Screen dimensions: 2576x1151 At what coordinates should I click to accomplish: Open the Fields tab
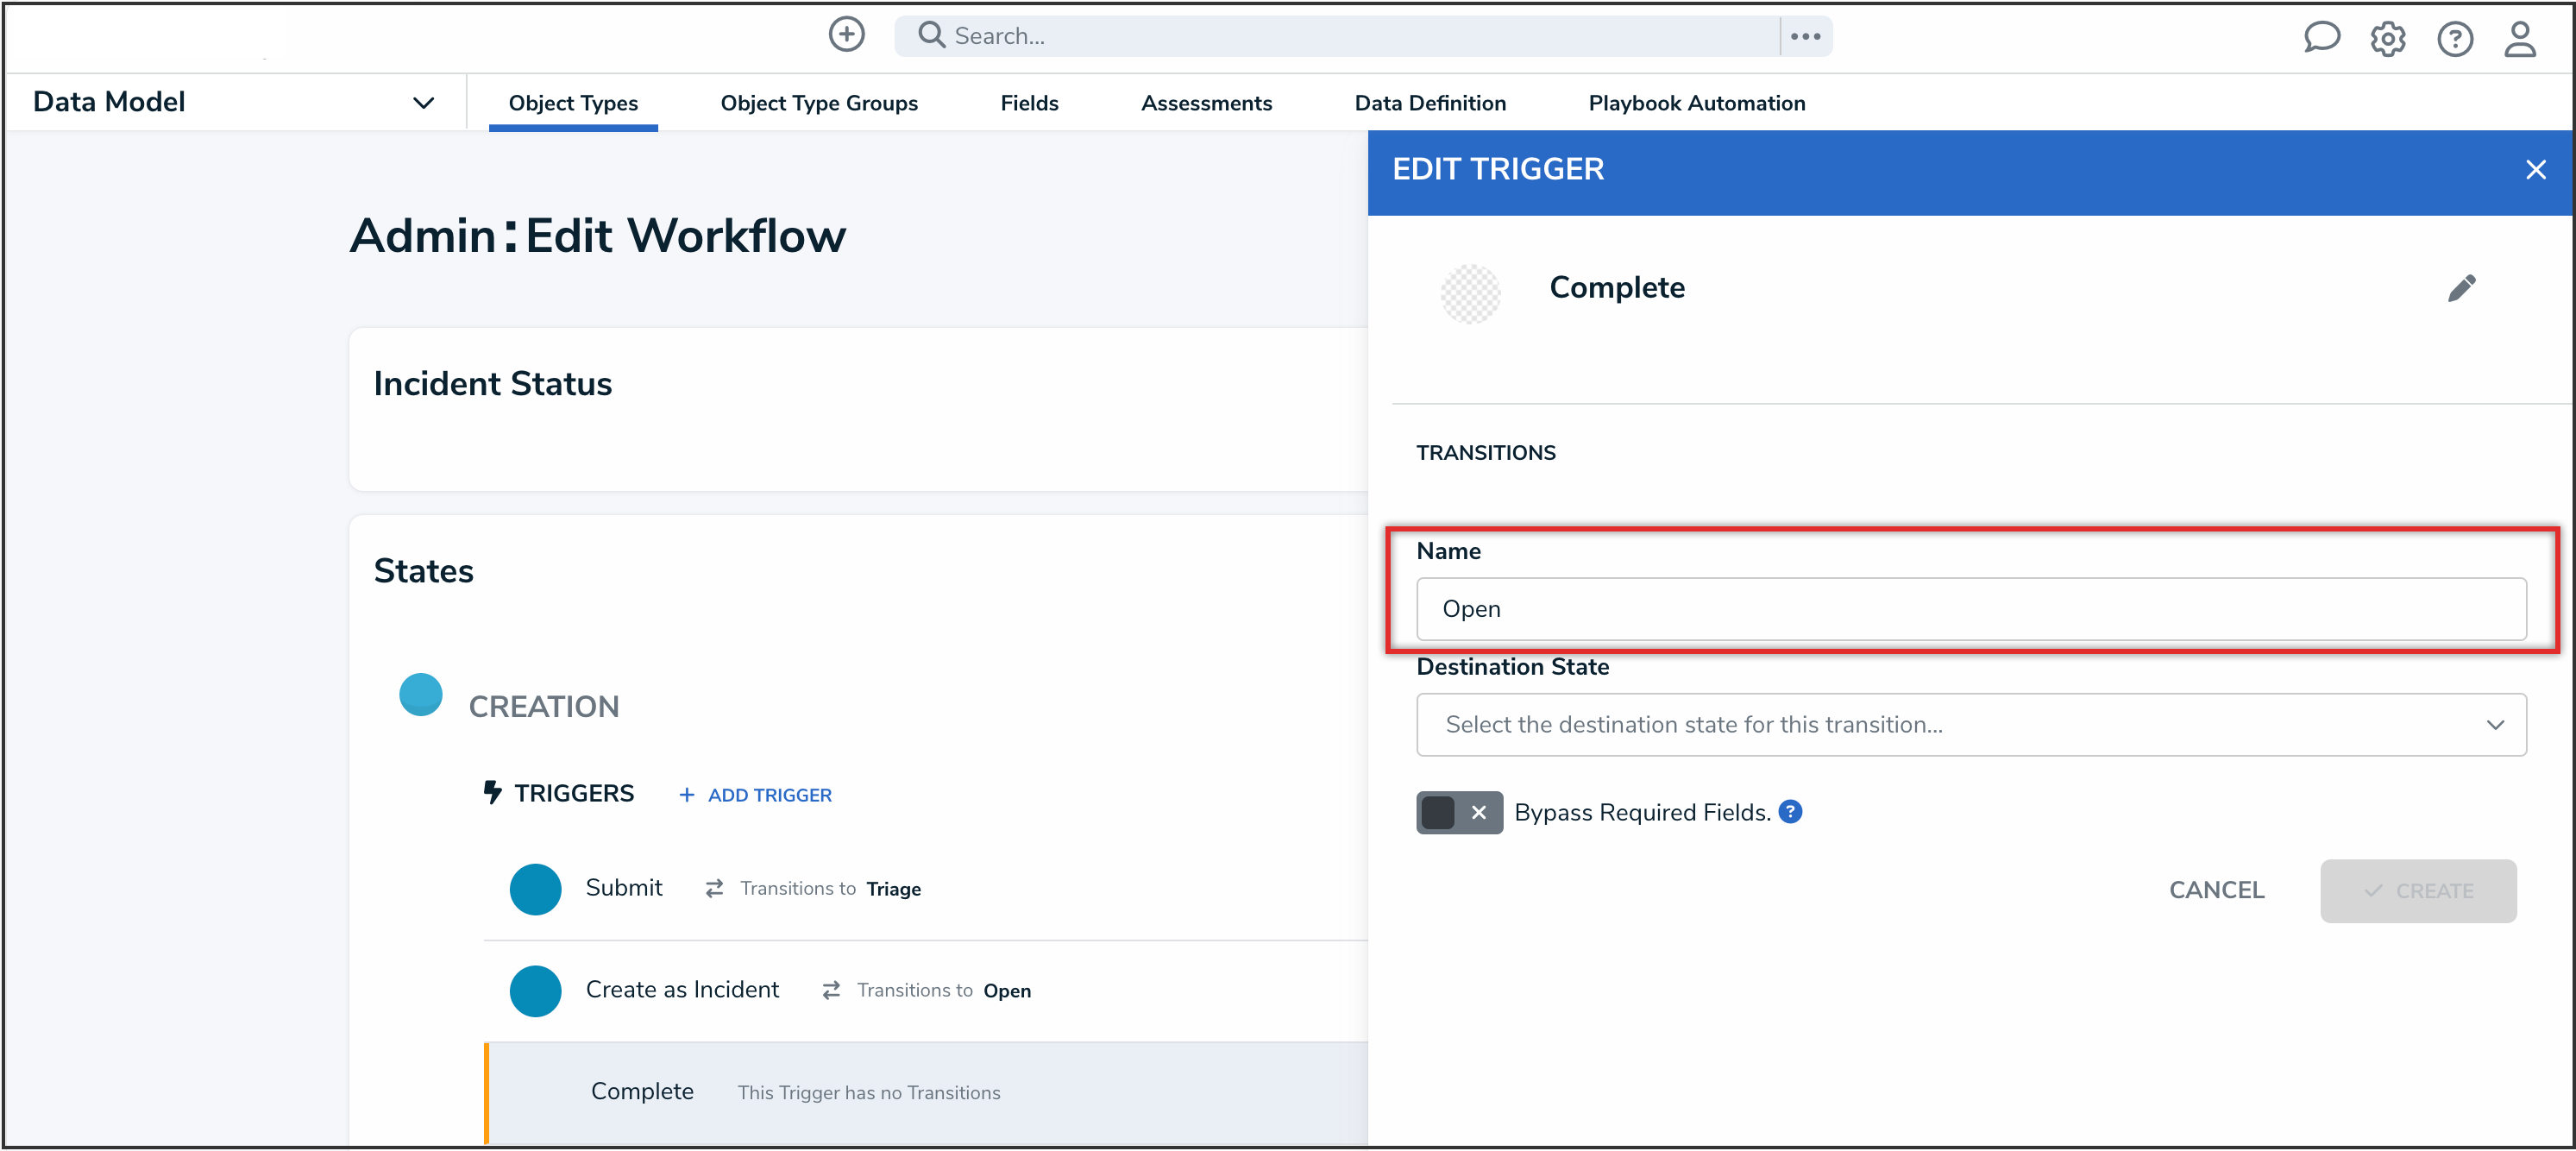tap(1028, 103)
